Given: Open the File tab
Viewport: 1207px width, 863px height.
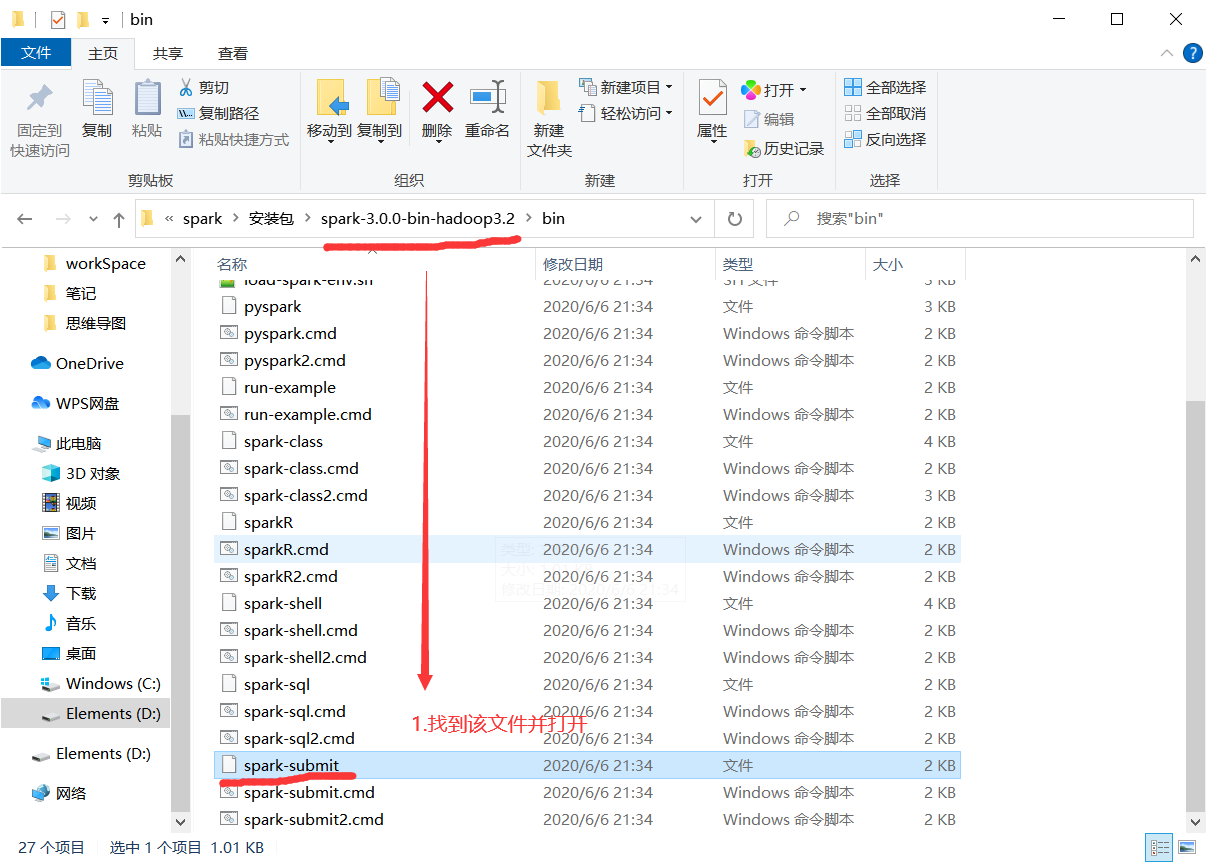Looking at the screenshot, I should coord(36,53).
